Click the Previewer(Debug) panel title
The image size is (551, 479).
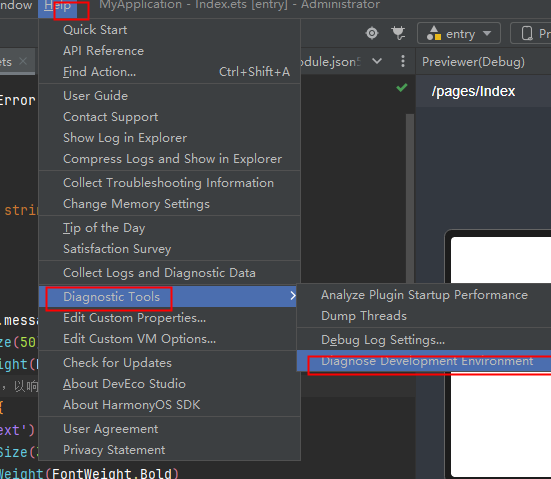click(473, 62)
